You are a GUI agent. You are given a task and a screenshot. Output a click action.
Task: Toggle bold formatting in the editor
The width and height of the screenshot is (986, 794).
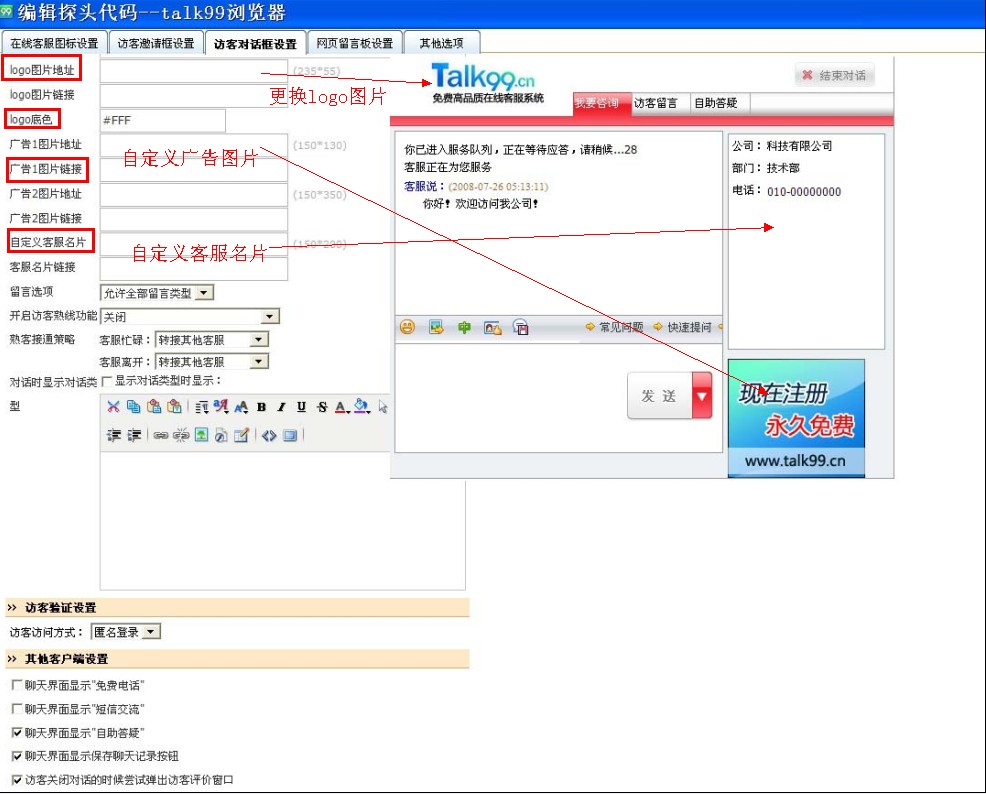coord(261,407)
